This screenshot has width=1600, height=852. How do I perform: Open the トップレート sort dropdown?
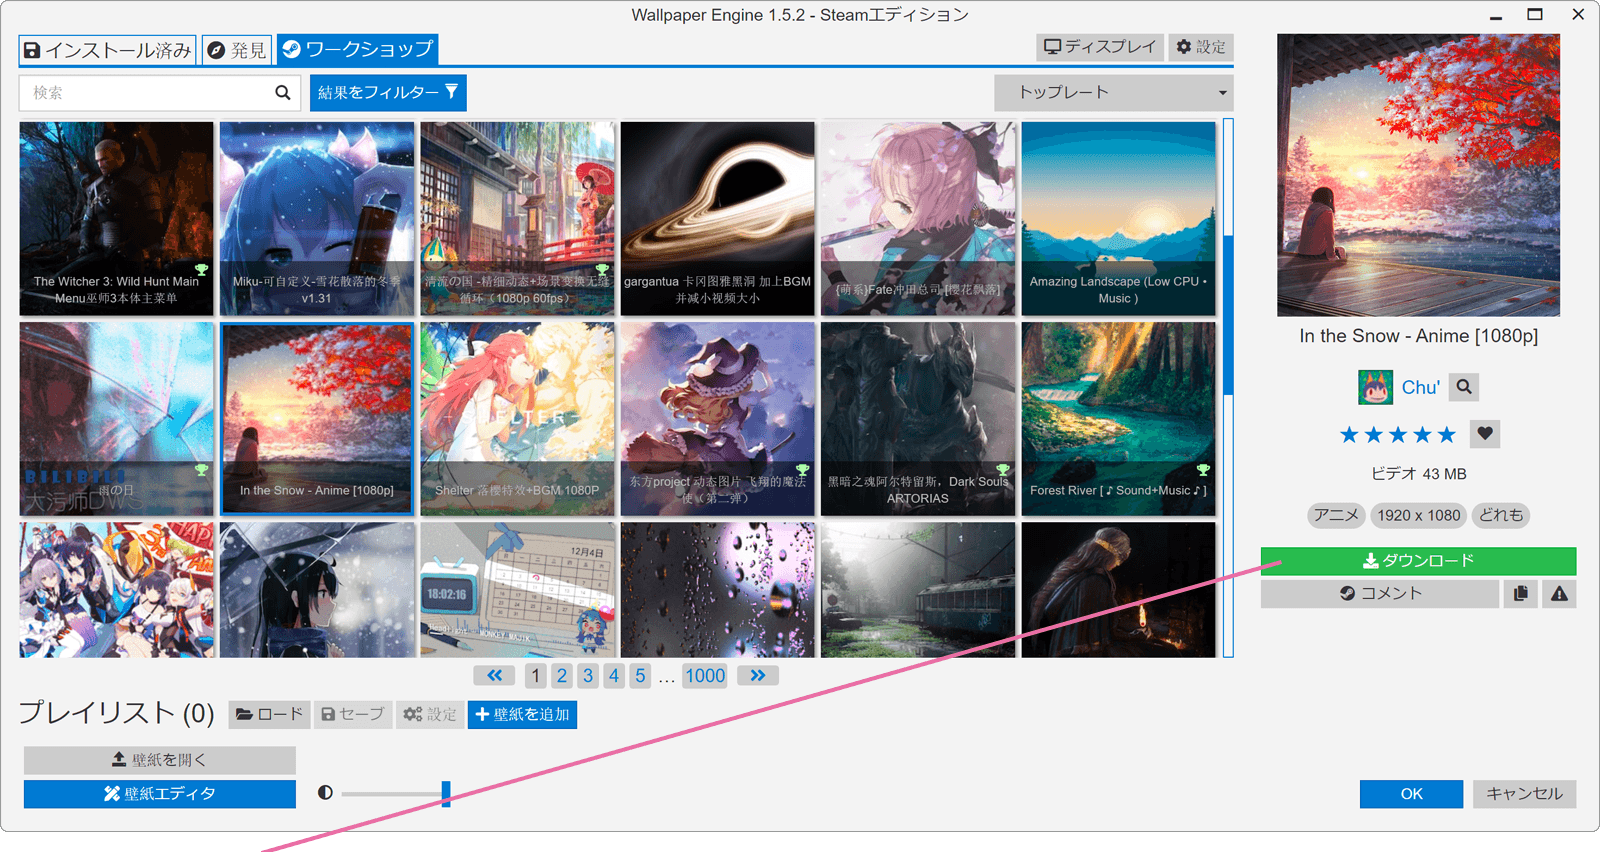1113,92
